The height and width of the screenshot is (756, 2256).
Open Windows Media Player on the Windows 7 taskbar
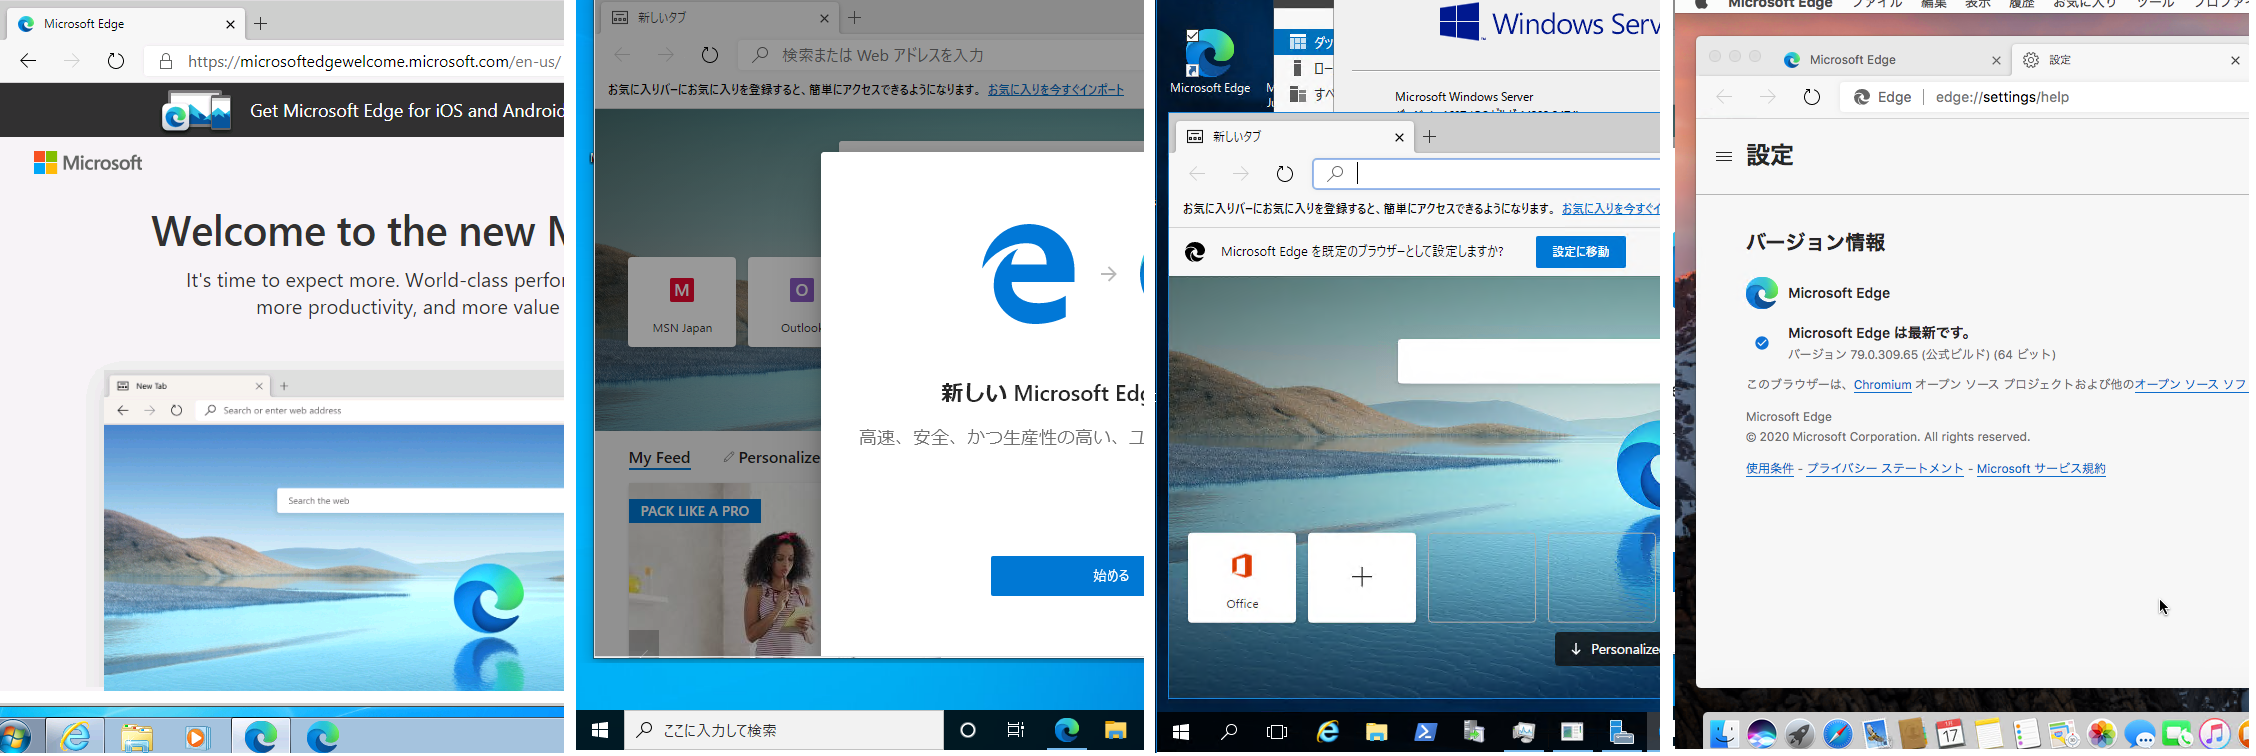point(196,738)
